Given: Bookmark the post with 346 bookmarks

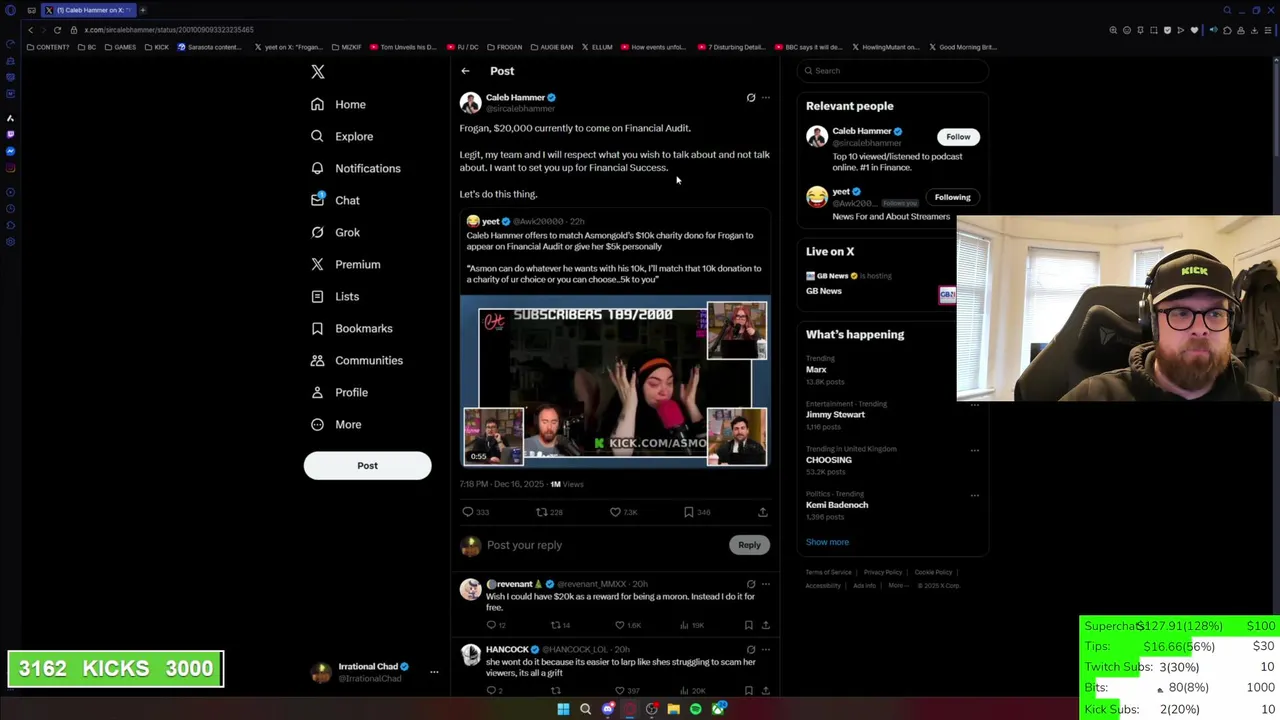Looking at the screenshot, I should pyautogui.click(x=689, y=512).
